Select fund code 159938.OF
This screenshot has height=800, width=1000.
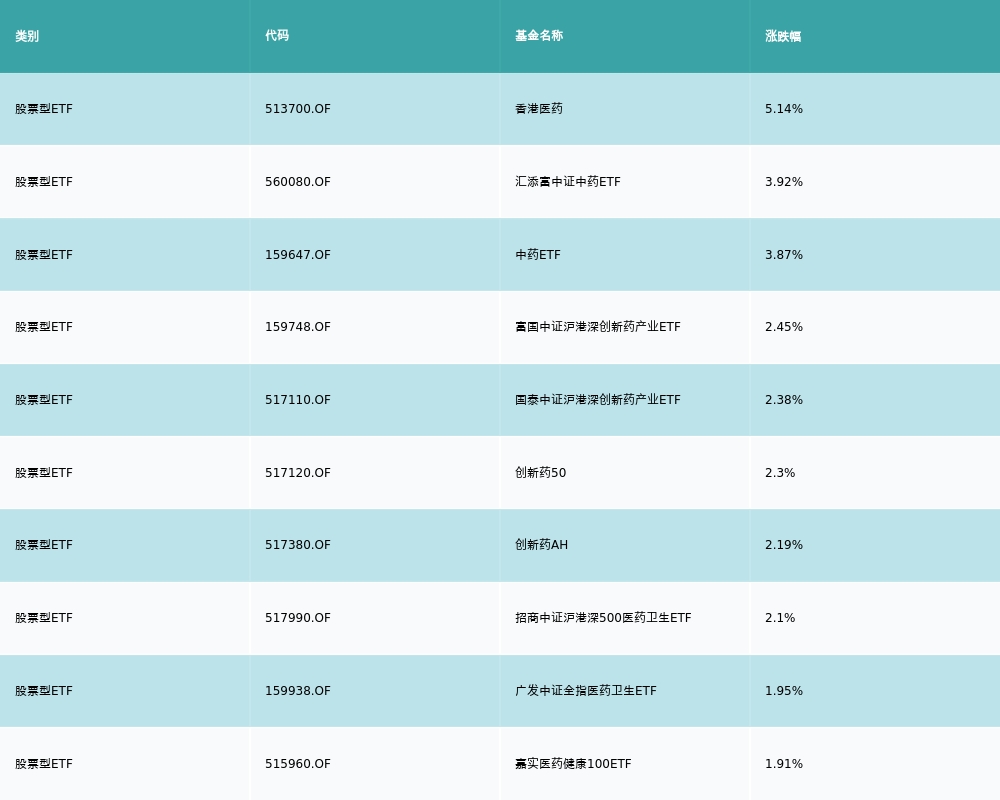click(x=298, y=691)
